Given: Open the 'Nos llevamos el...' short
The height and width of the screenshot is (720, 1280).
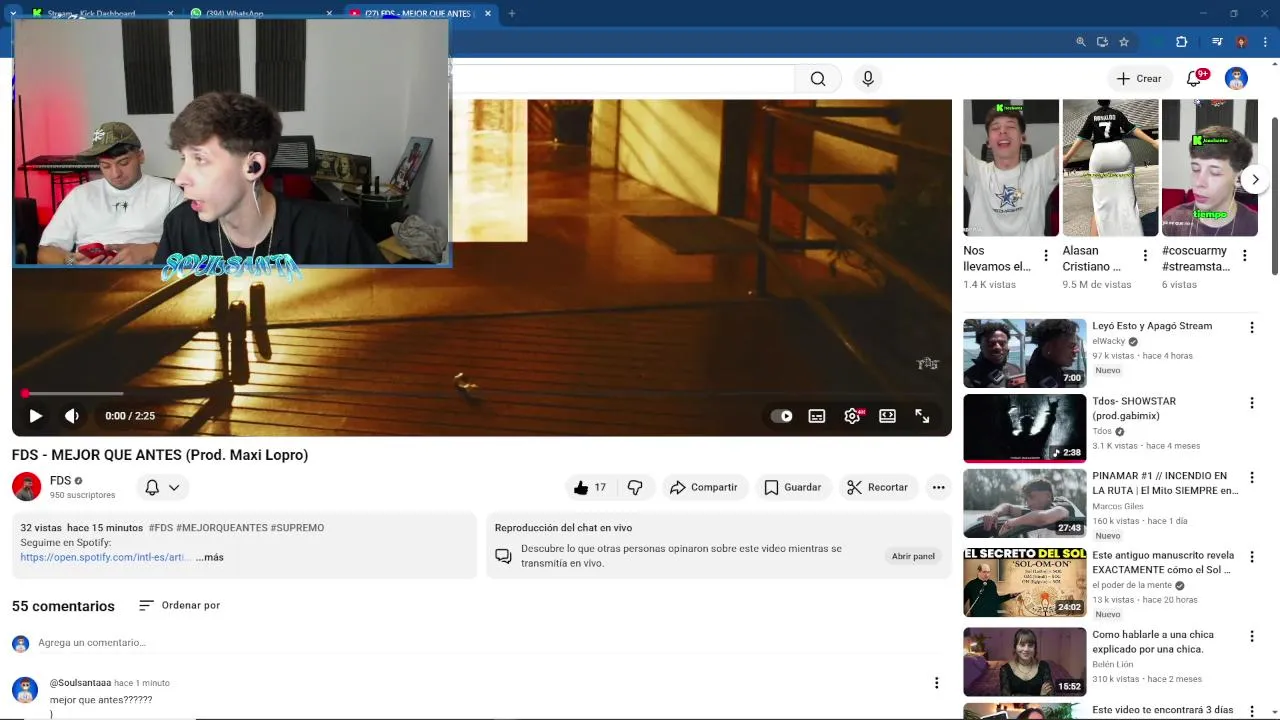Looking at the screenshot, I should tap(1011, 168).
